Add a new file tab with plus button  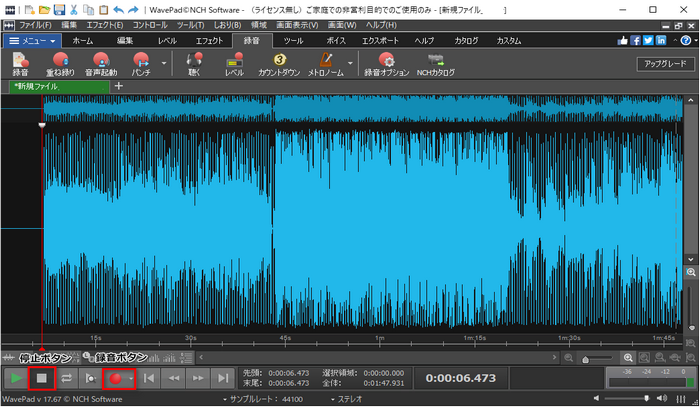119,86
